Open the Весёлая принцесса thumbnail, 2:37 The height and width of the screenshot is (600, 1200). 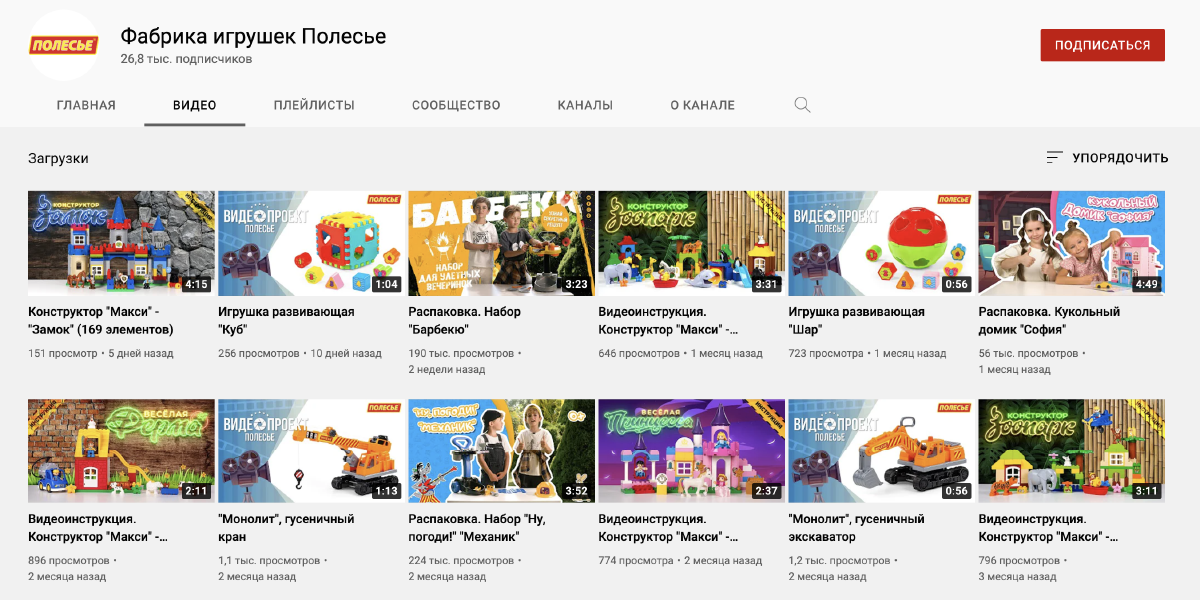click(x=691, y=451)
